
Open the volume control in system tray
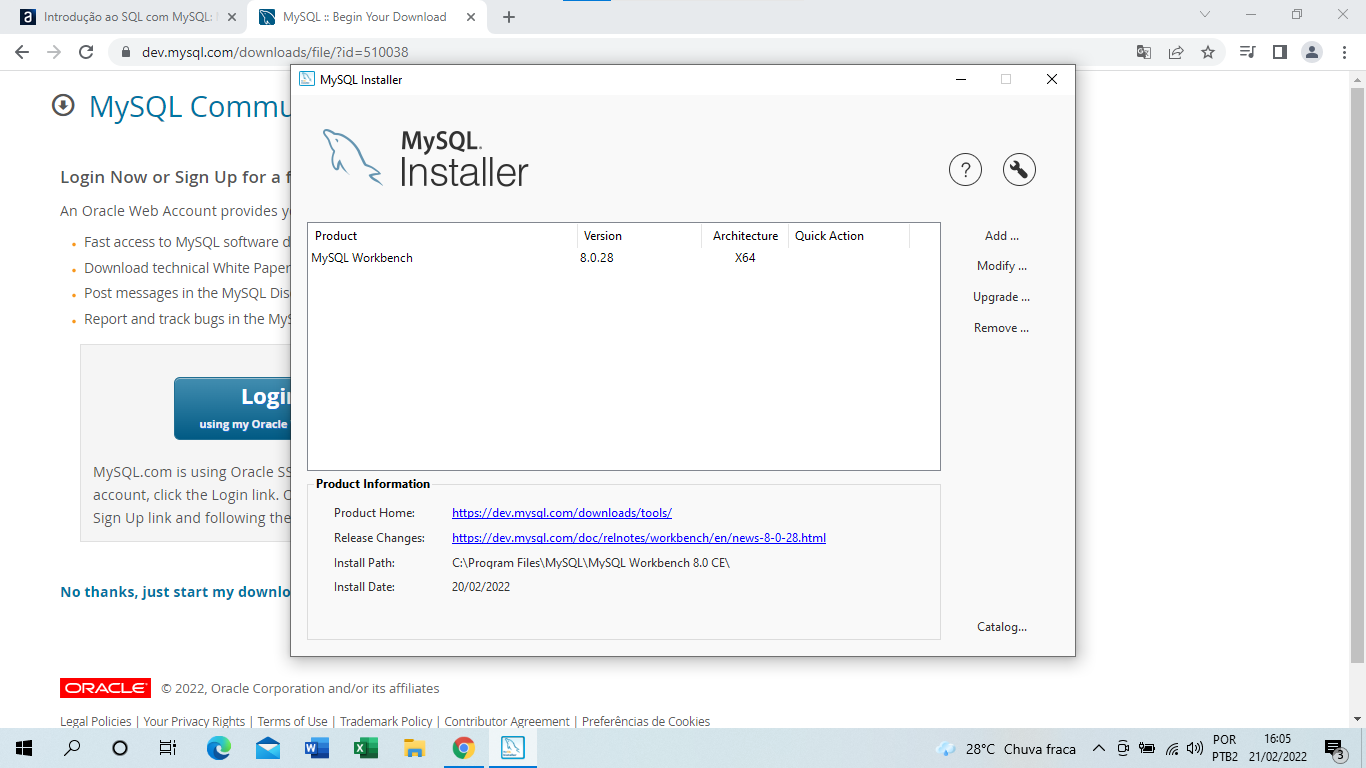click(1195, 749)
